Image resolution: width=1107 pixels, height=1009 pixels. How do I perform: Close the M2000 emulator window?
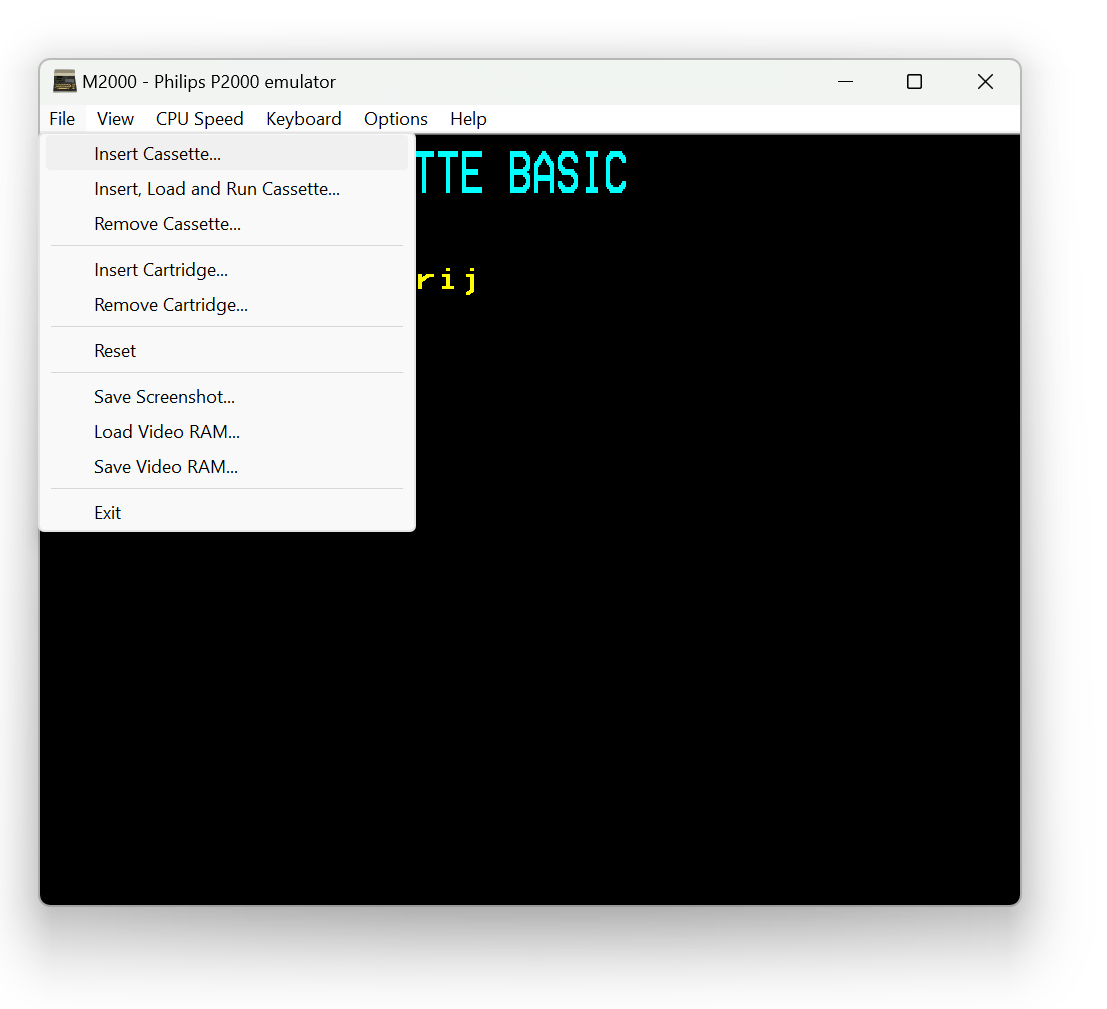coord(985,82)
